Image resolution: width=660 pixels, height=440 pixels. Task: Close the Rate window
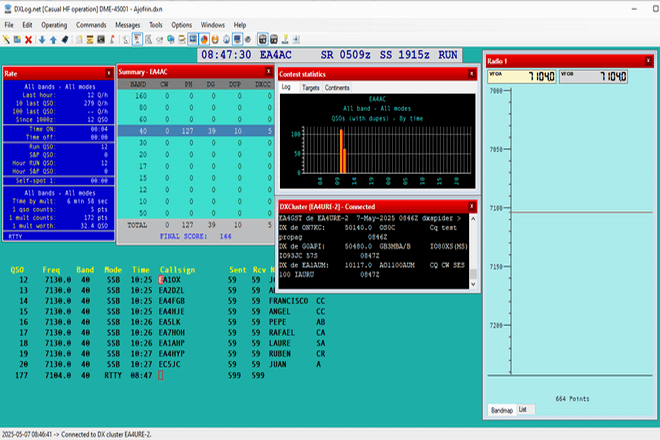(x=109, y=73)
